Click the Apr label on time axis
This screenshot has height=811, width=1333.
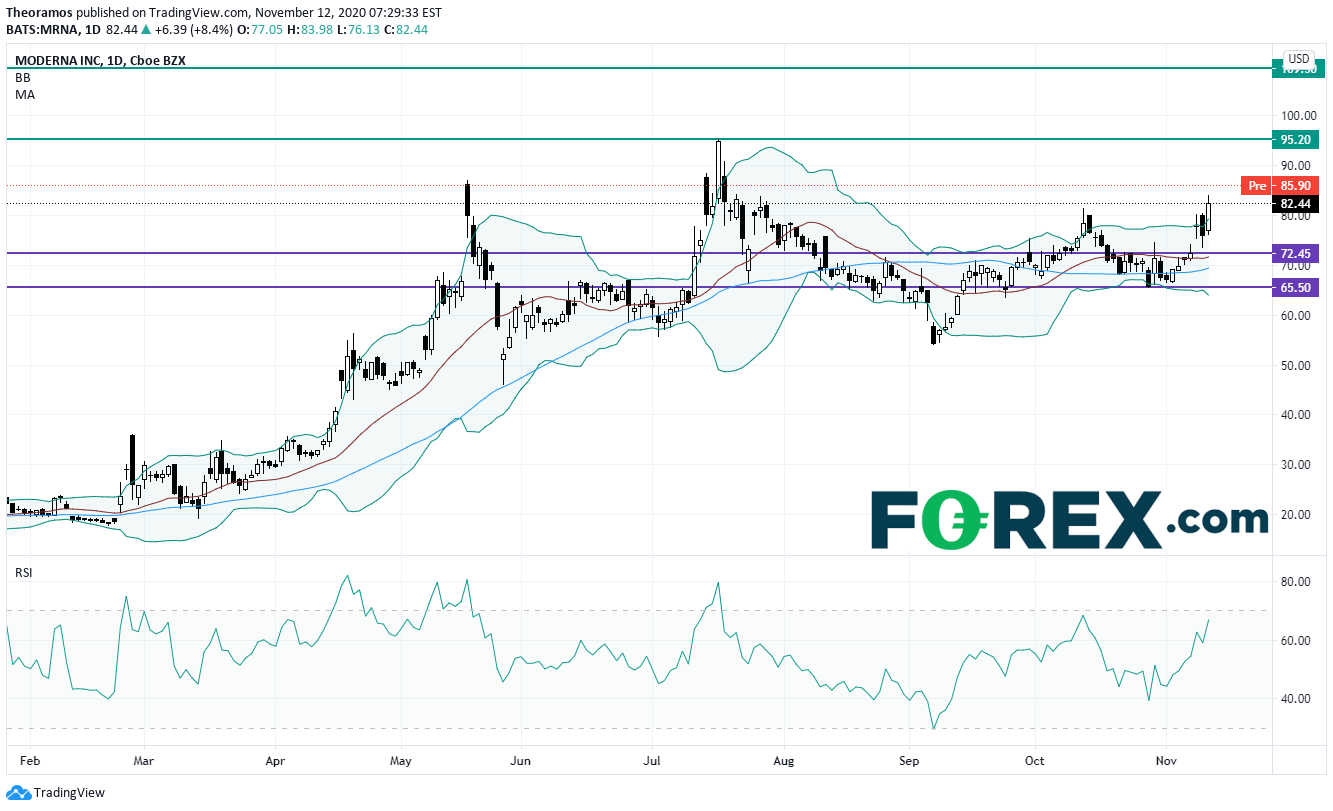pos(275,761)
